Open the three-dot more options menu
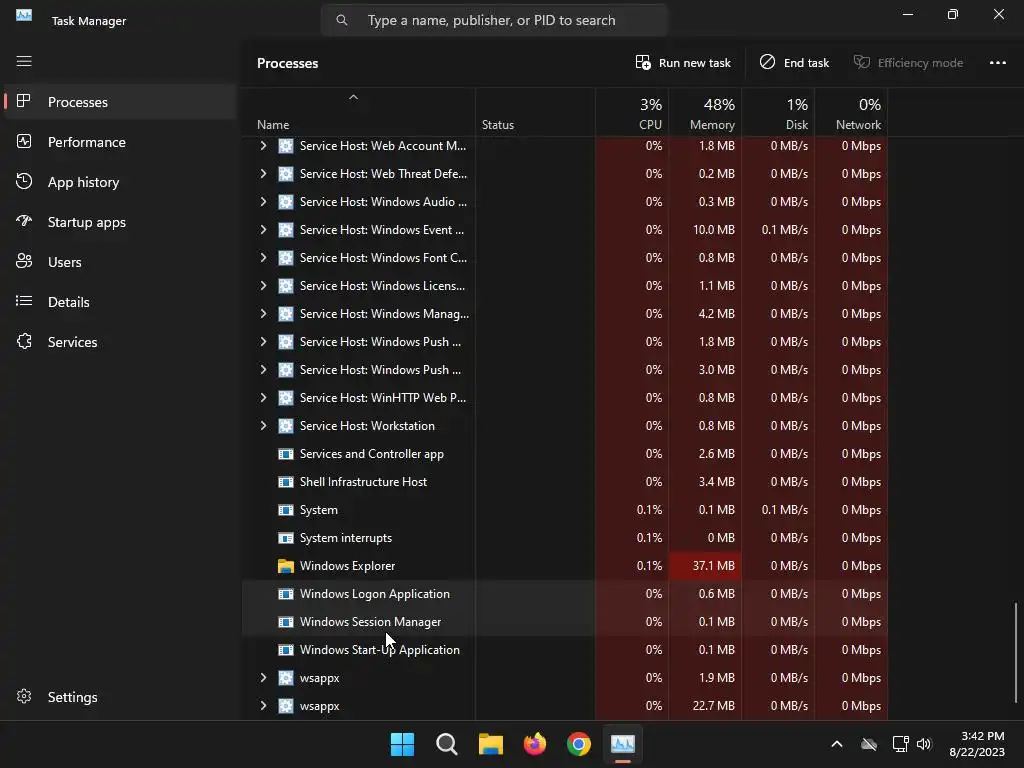 tap(997, 63)
